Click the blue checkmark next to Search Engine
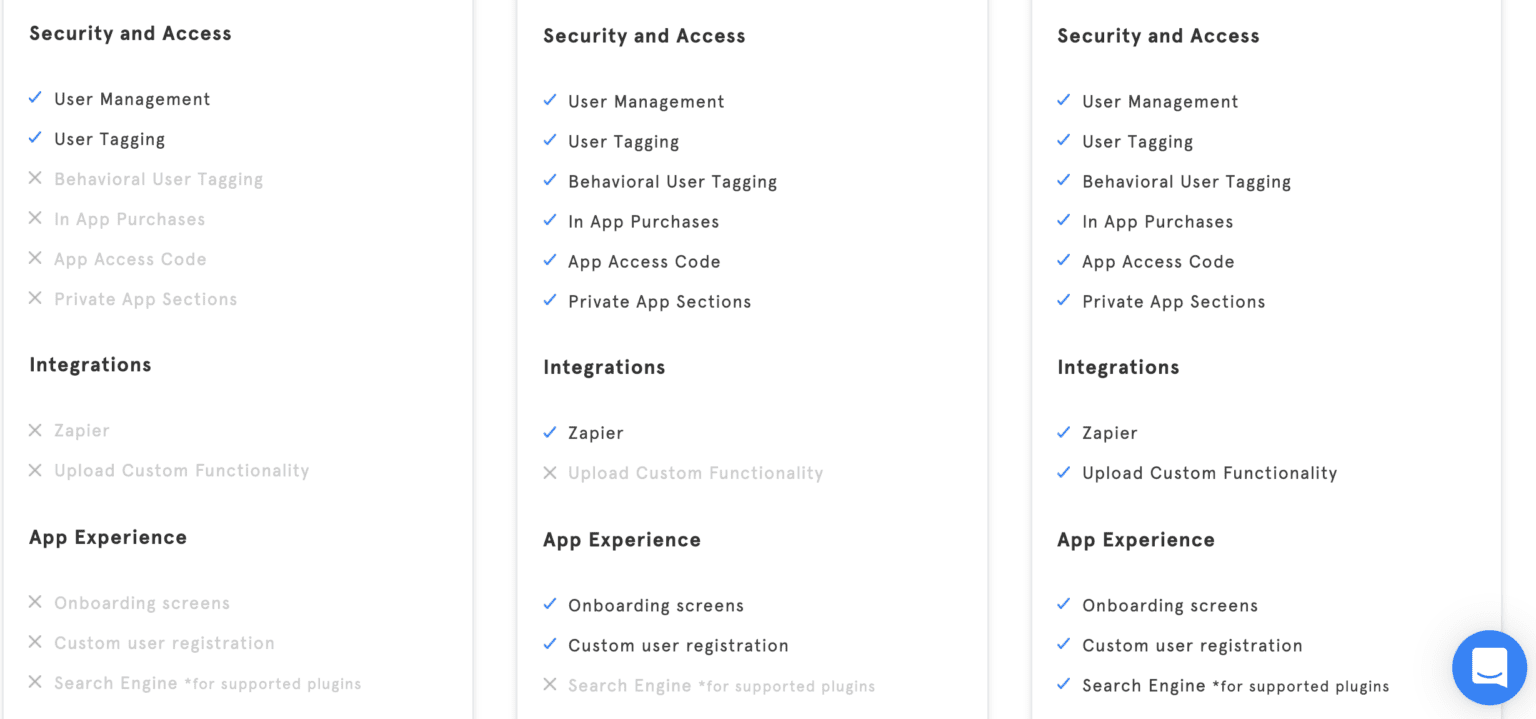The image size is (1536, 719). point(1063,685)
